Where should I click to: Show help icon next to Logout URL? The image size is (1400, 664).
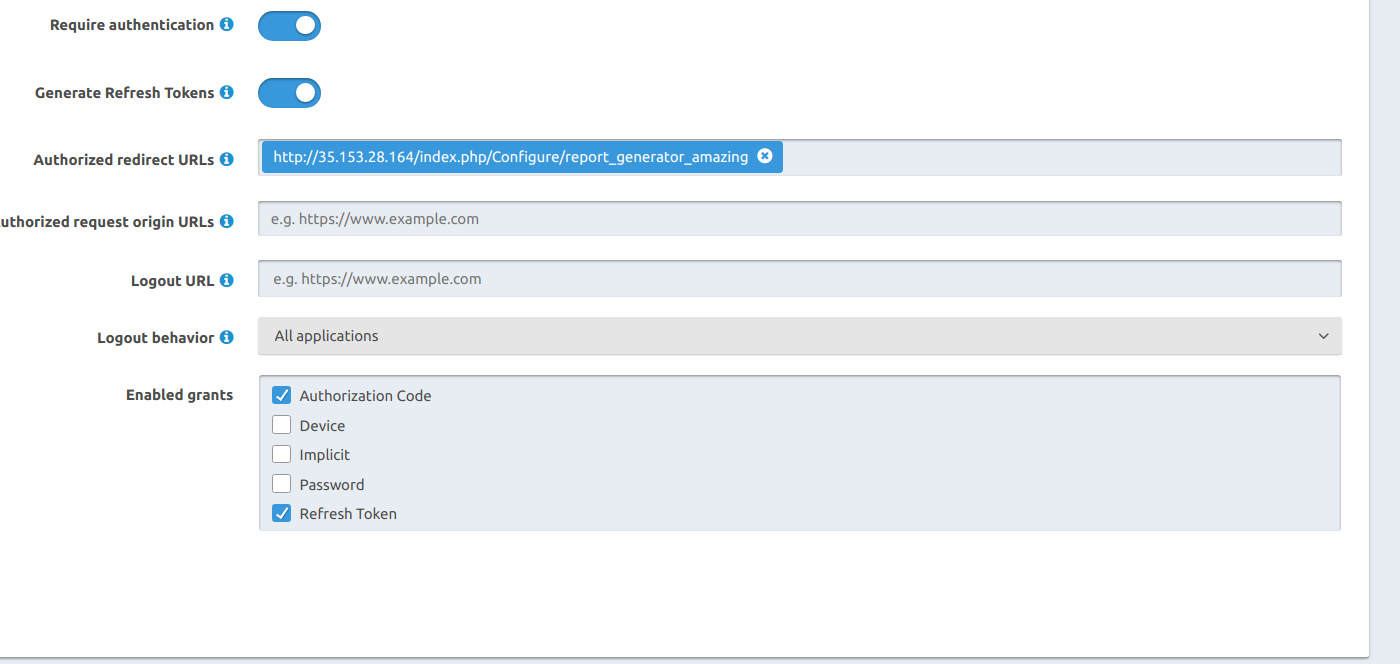pyautogui.click(x=227, y=281)
